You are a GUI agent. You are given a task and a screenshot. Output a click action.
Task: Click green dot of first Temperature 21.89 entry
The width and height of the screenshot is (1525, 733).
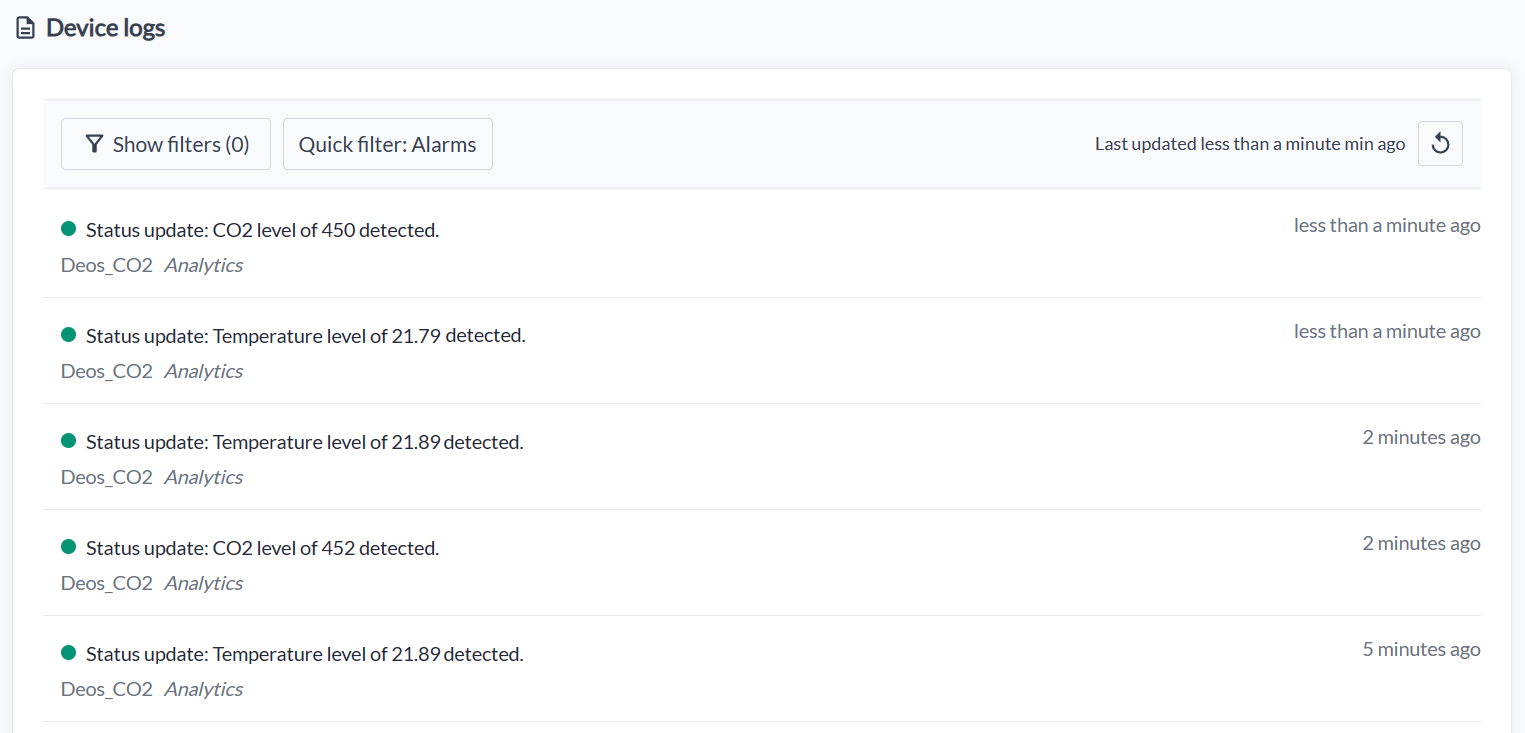[x=69, y=441]
